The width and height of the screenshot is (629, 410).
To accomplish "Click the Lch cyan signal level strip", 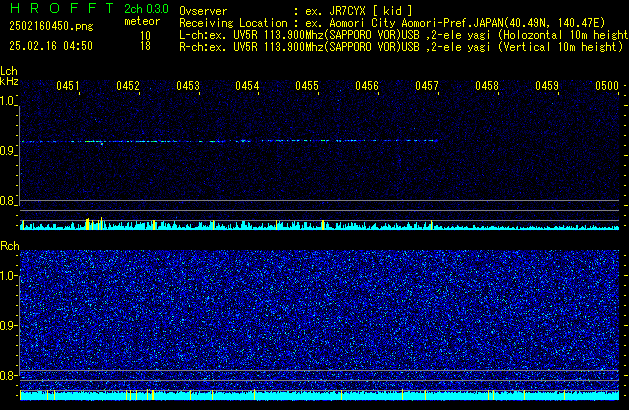I will pyautogui.click(x=320, y=226).
